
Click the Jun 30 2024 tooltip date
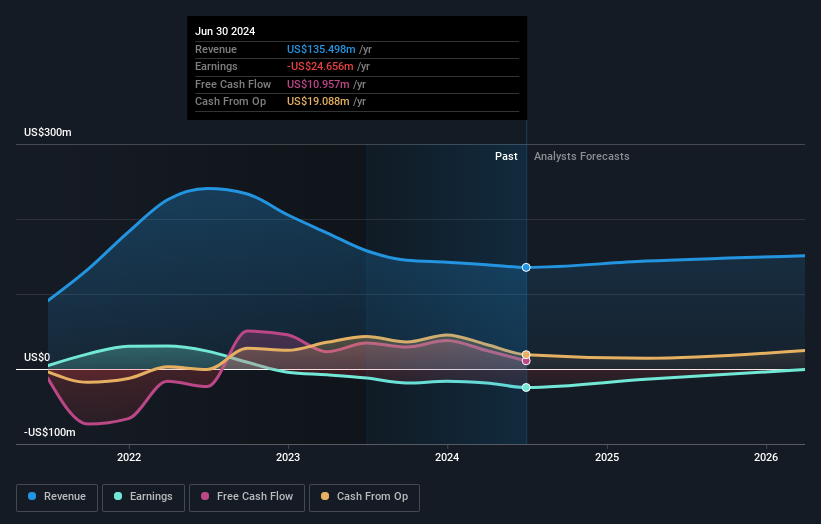[x=225, y=31]
